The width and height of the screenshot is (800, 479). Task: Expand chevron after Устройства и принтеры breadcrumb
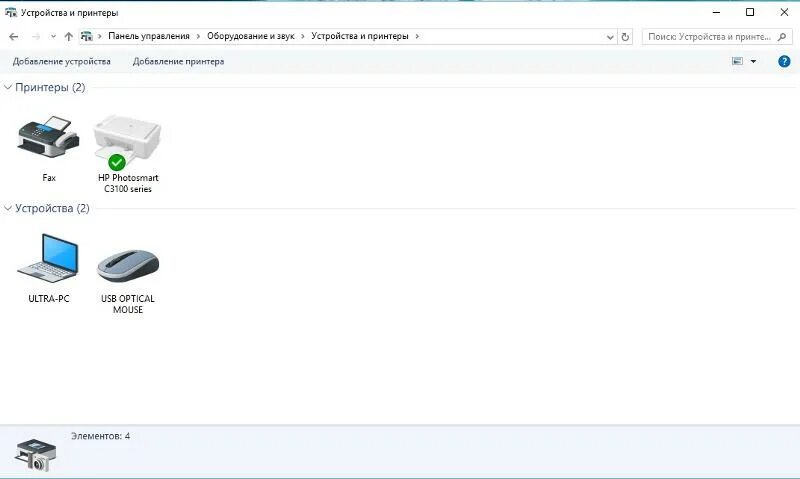[417, 36]
